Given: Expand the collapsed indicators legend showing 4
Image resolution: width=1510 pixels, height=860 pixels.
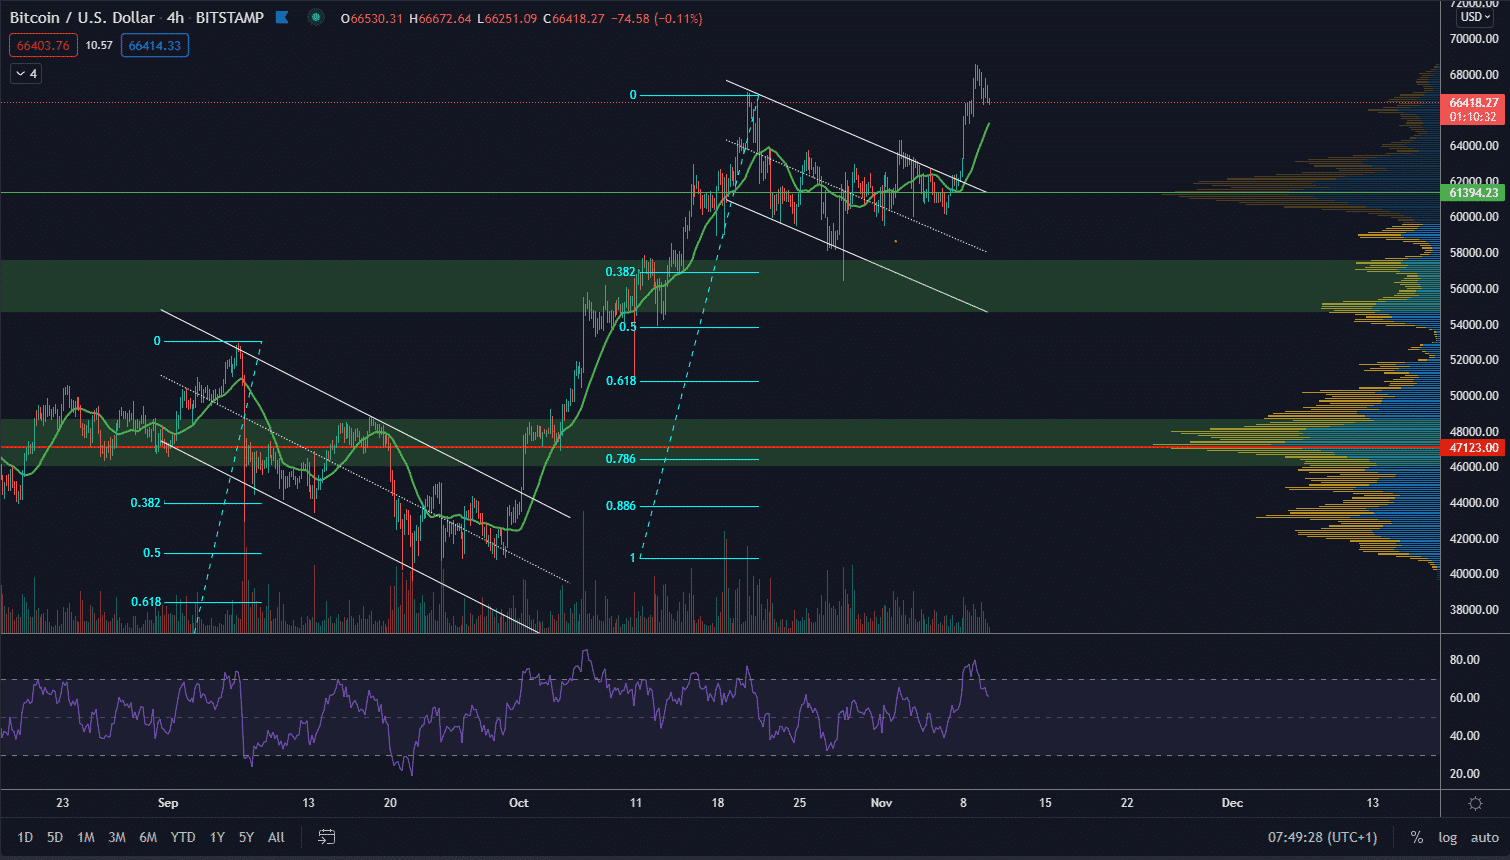Looking at the screenshot, I should click(x=26, y=74).
